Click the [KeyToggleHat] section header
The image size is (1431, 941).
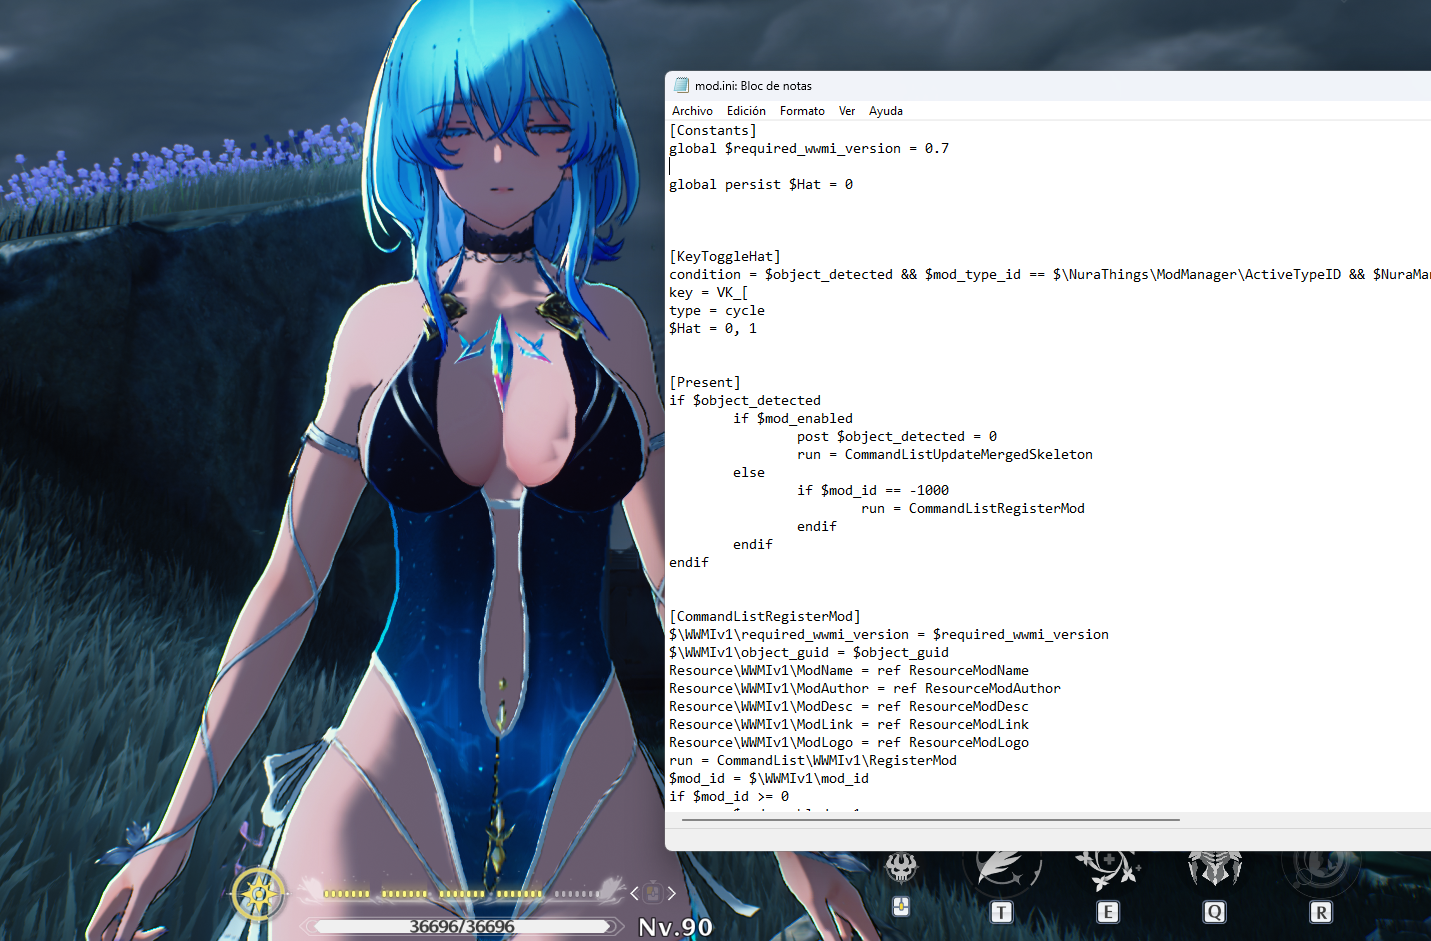click(725, 257)
